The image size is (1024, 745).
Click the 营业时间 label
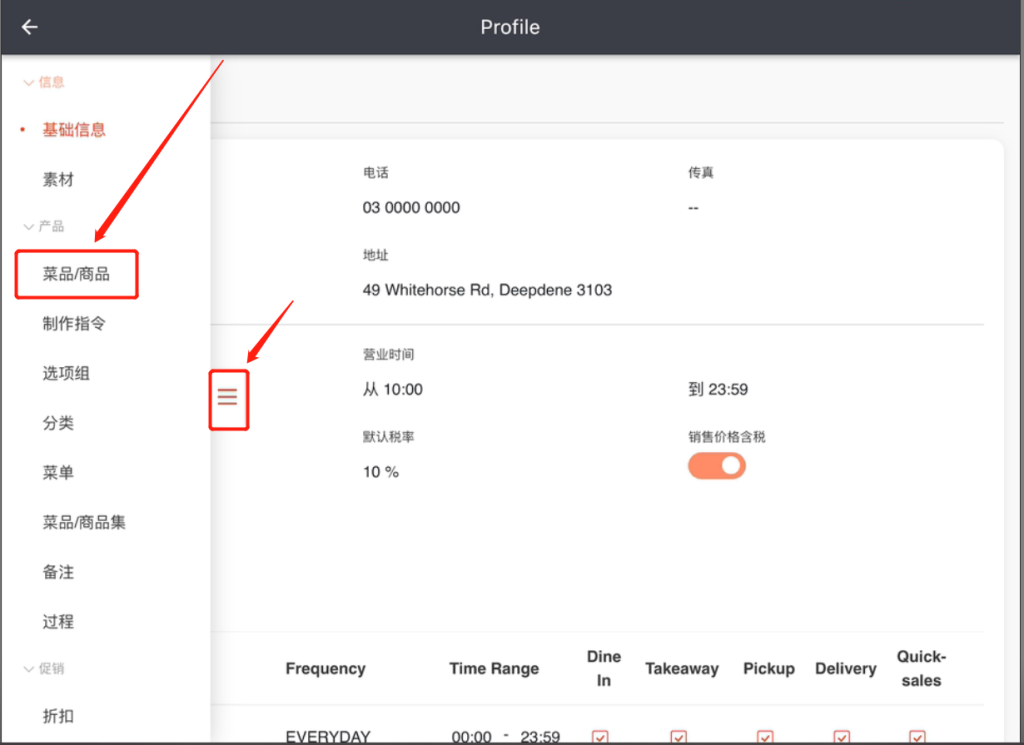click(x=389, y=355)
